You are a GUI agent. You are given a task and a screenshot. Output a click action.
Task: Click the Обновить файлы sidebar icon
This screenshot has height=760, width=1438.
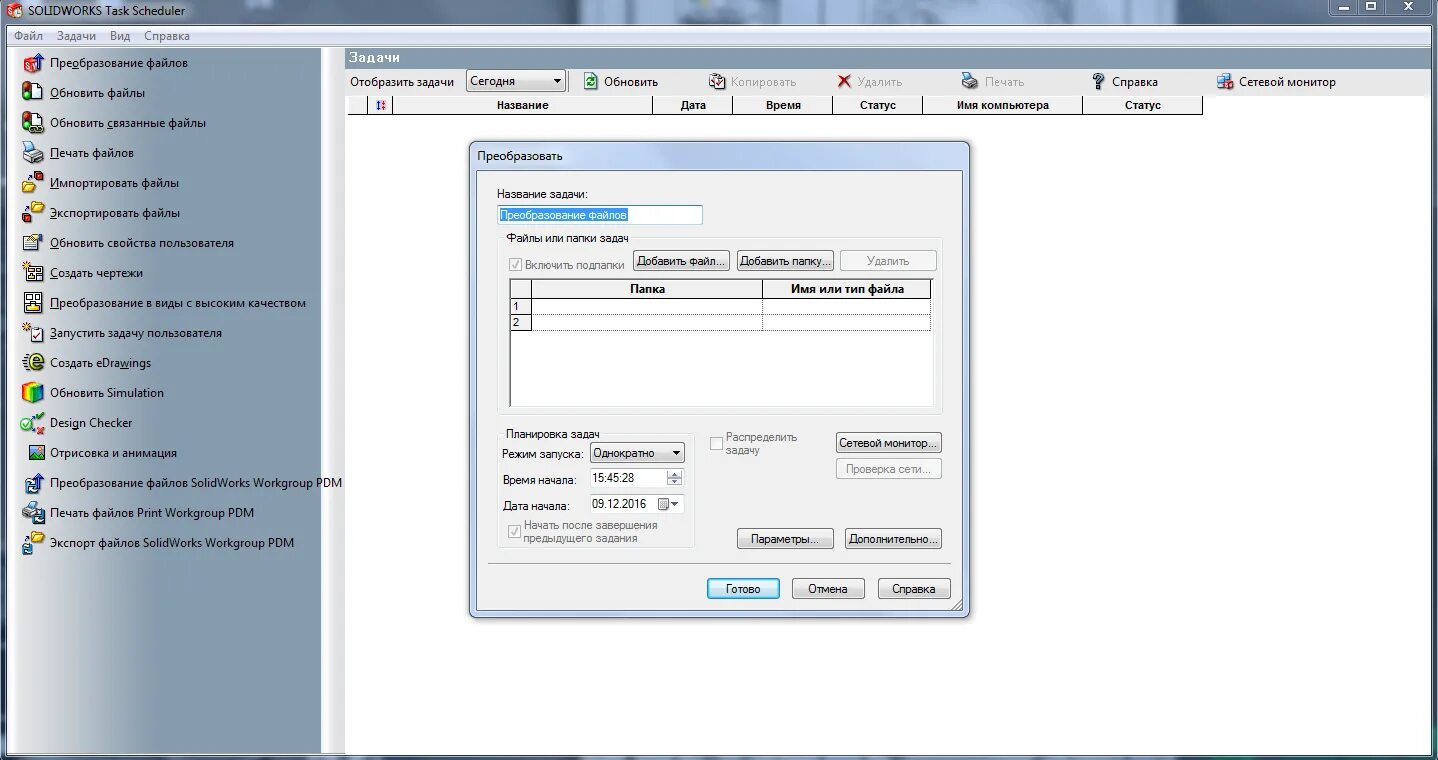(x=33, y=93)
